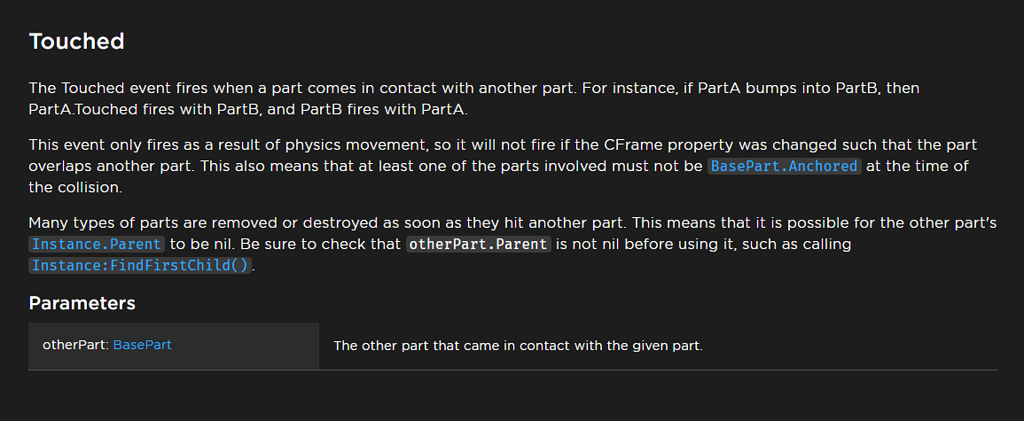Click the otherPart parameter name
Viewport: 1024px width, 421px height.
tap(74, 345)
